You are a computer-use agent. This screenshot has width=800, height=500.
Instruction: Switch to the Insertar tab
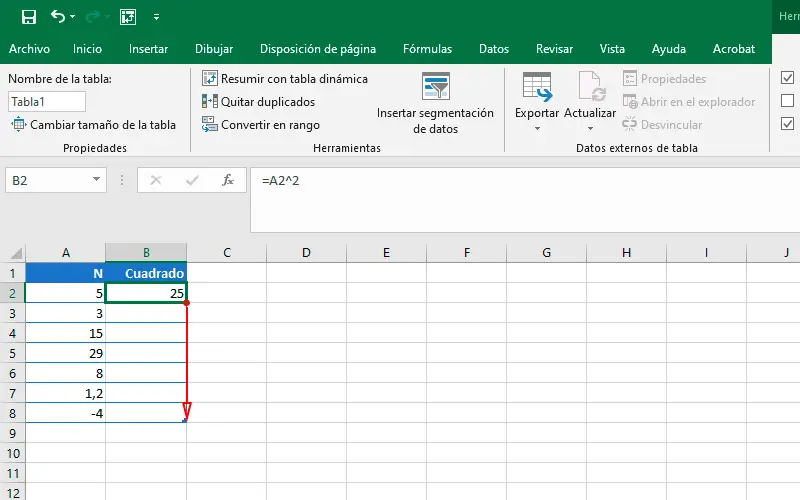(x=148, y=48)
